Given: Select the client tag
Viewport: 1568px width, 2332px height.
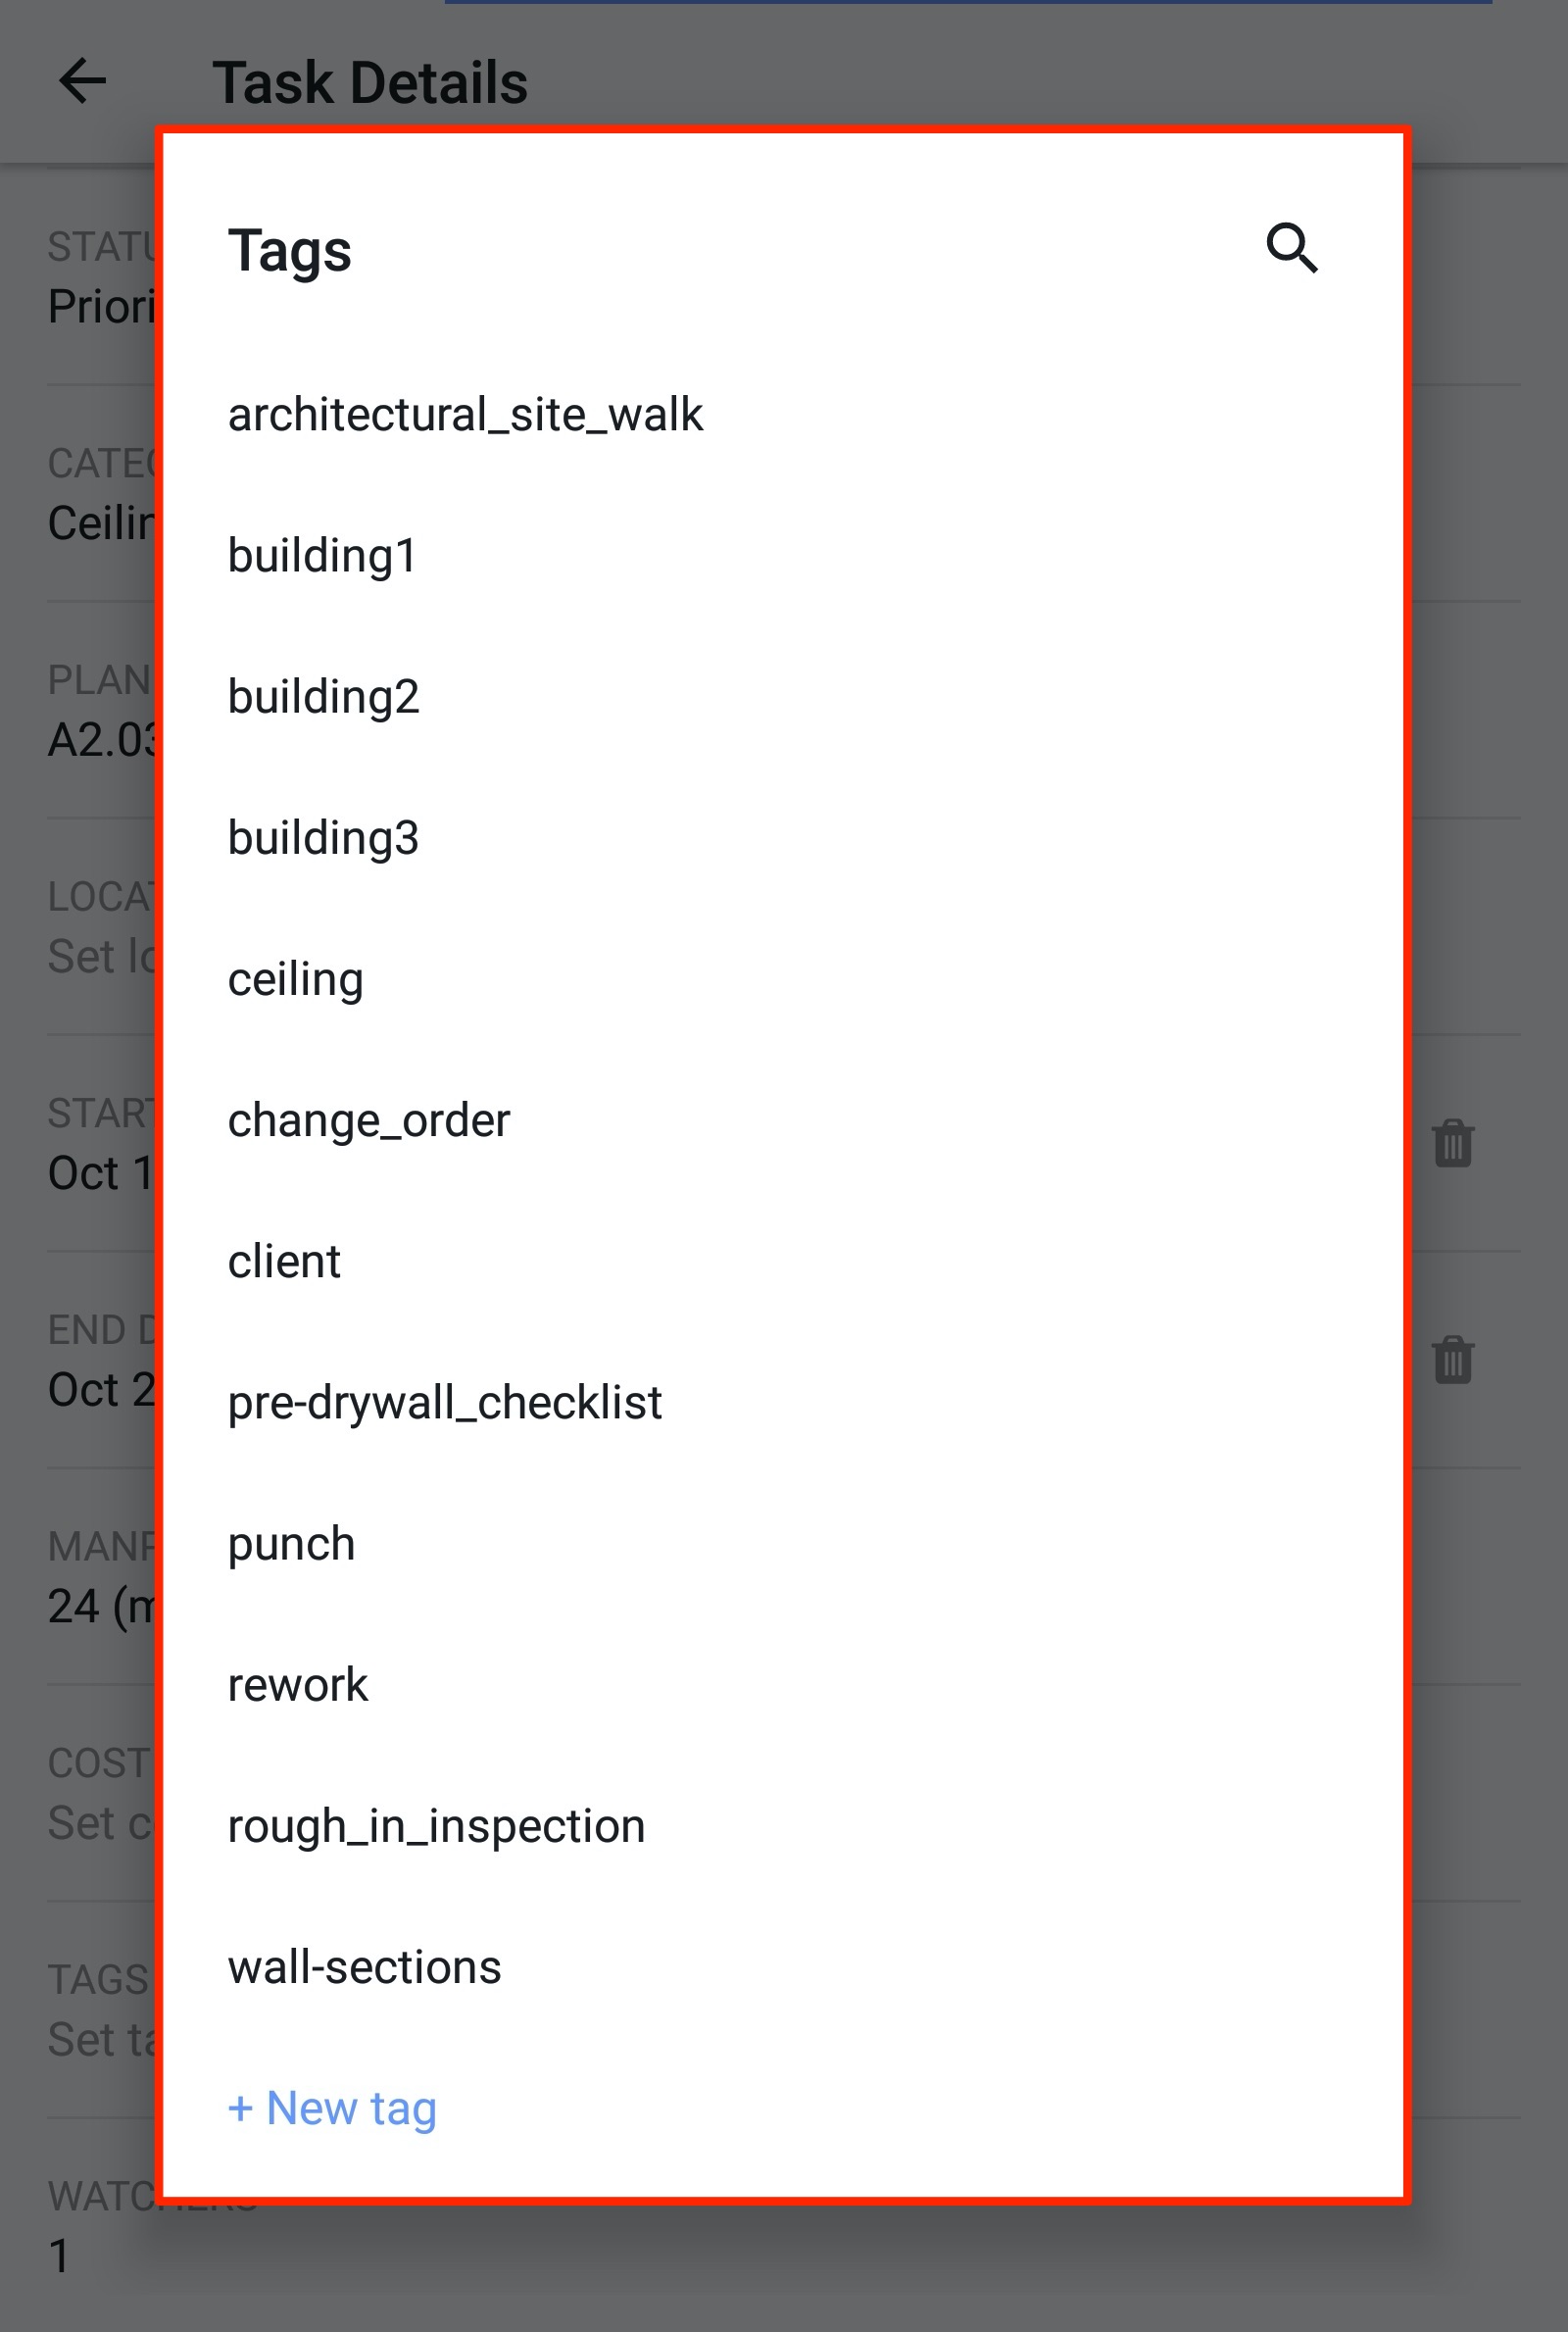Looking at the screenshot, I should pyautogui.click(x=284, y=1261).
